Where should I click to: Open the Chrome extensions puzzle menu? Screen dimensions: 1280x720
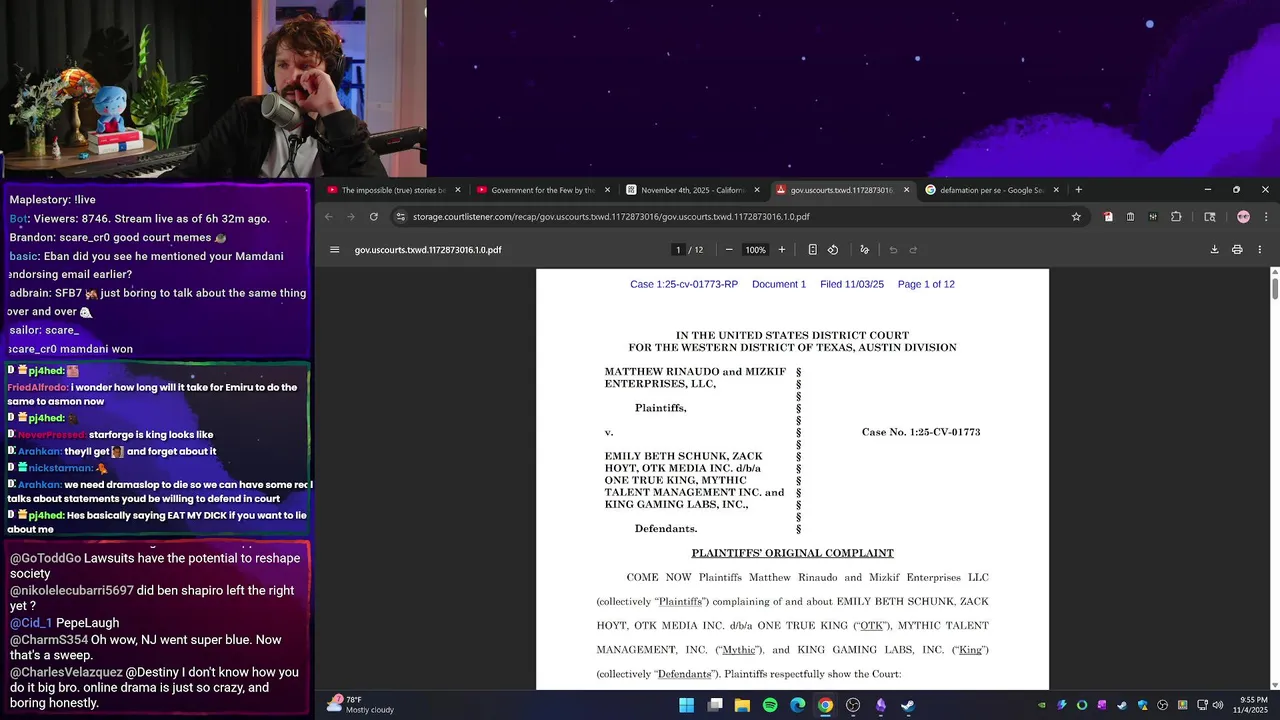pyautogui.click(x=1176, y=217)
